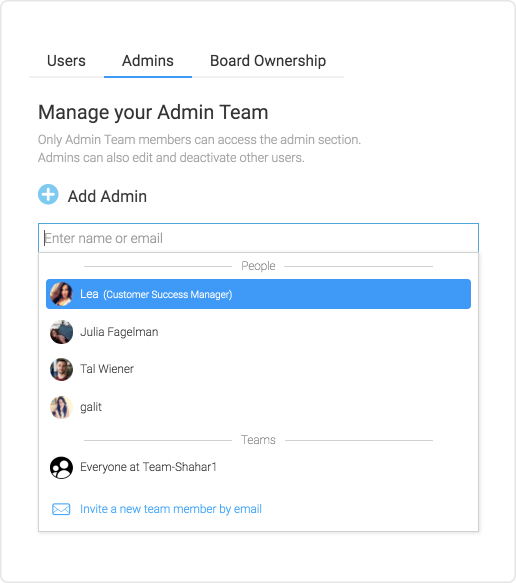
Task: Click Lea's profile avatar
Action: coord(61,294)
